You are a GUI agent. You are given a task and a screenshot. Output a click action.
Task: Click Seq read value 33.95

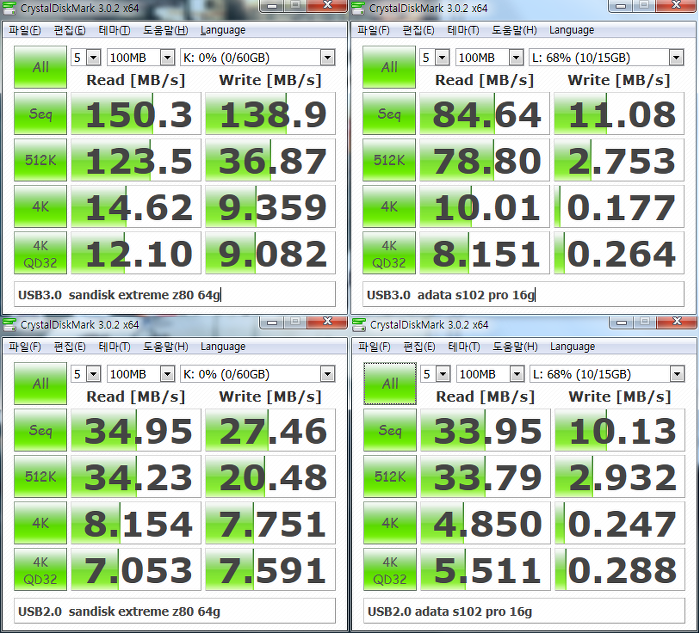pyautogui.click(x=485, y=430)
